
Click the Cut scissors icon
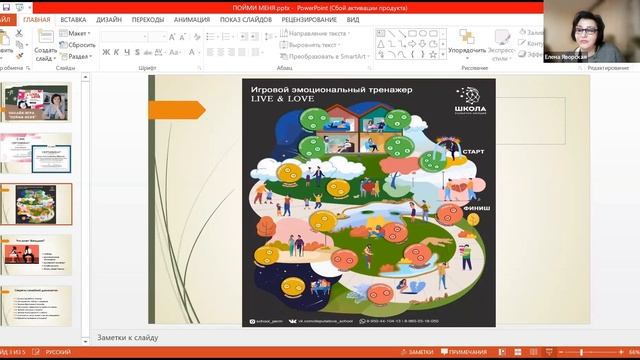point(19,33)
